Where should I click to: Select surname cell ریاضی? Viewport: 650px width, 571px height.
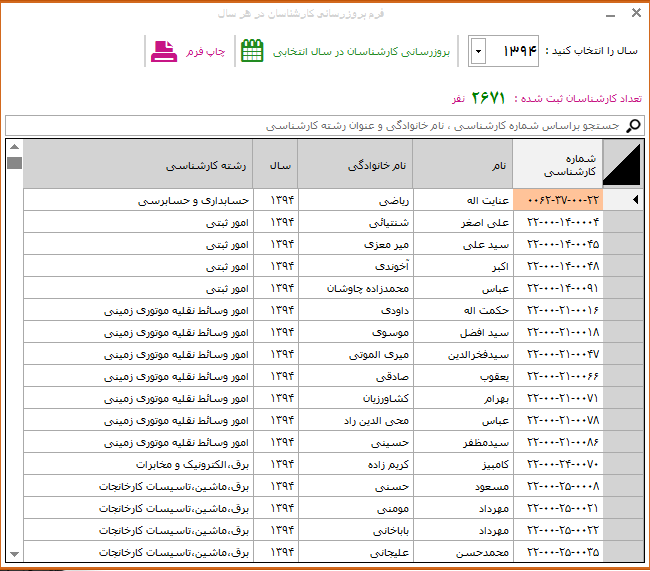(x=356, y=200)
